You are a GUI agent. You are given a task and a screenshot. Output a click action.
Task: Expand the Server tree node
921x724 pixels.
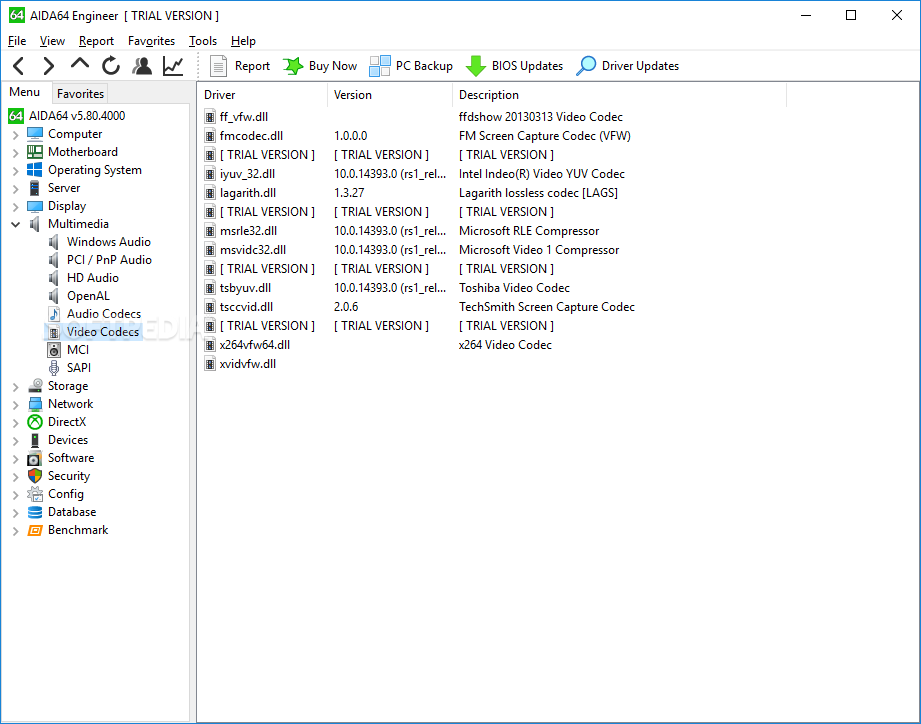[16, 189]
